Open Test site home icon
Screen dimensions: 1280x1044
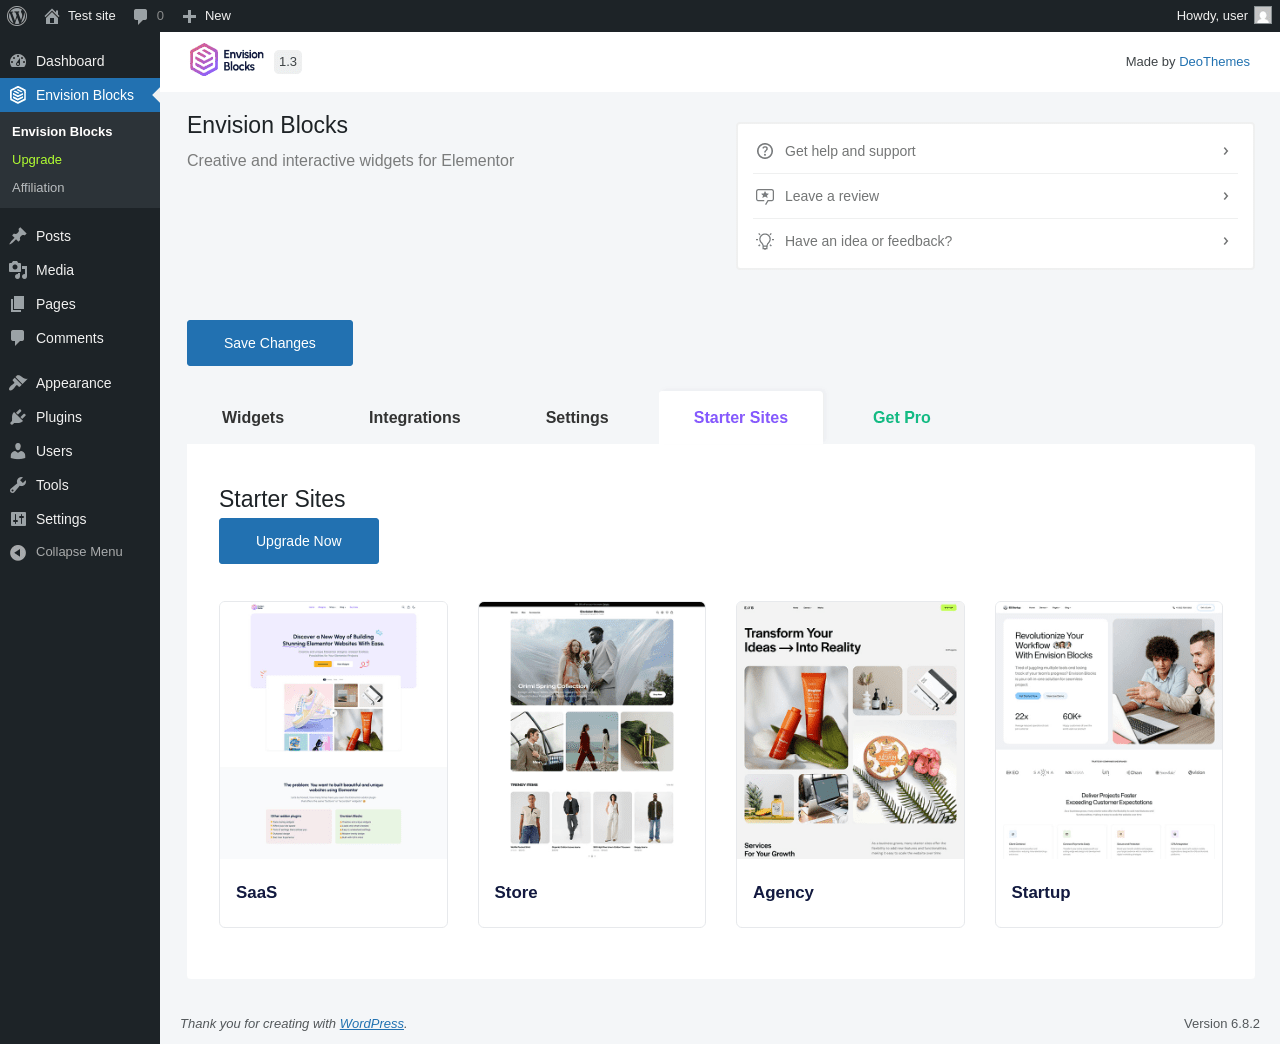click(x=52, y=16)
